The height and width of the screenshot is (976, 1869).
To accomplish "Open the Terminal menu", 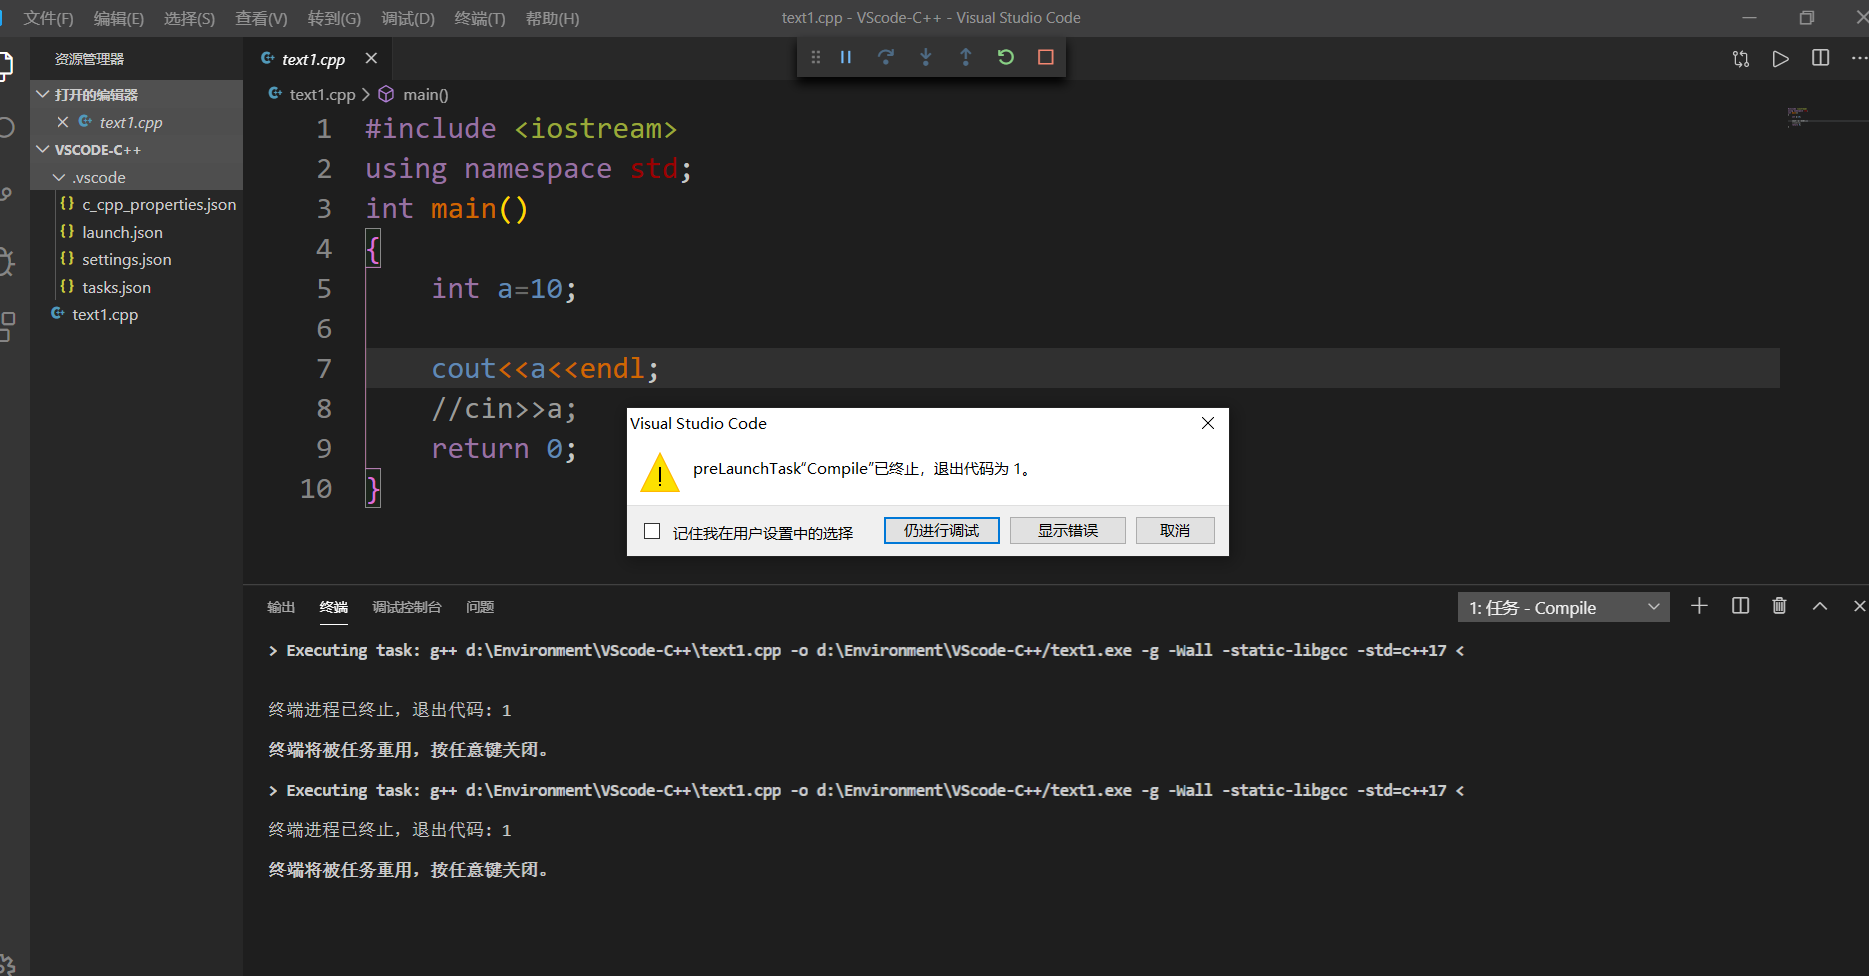I will point(480,18).
